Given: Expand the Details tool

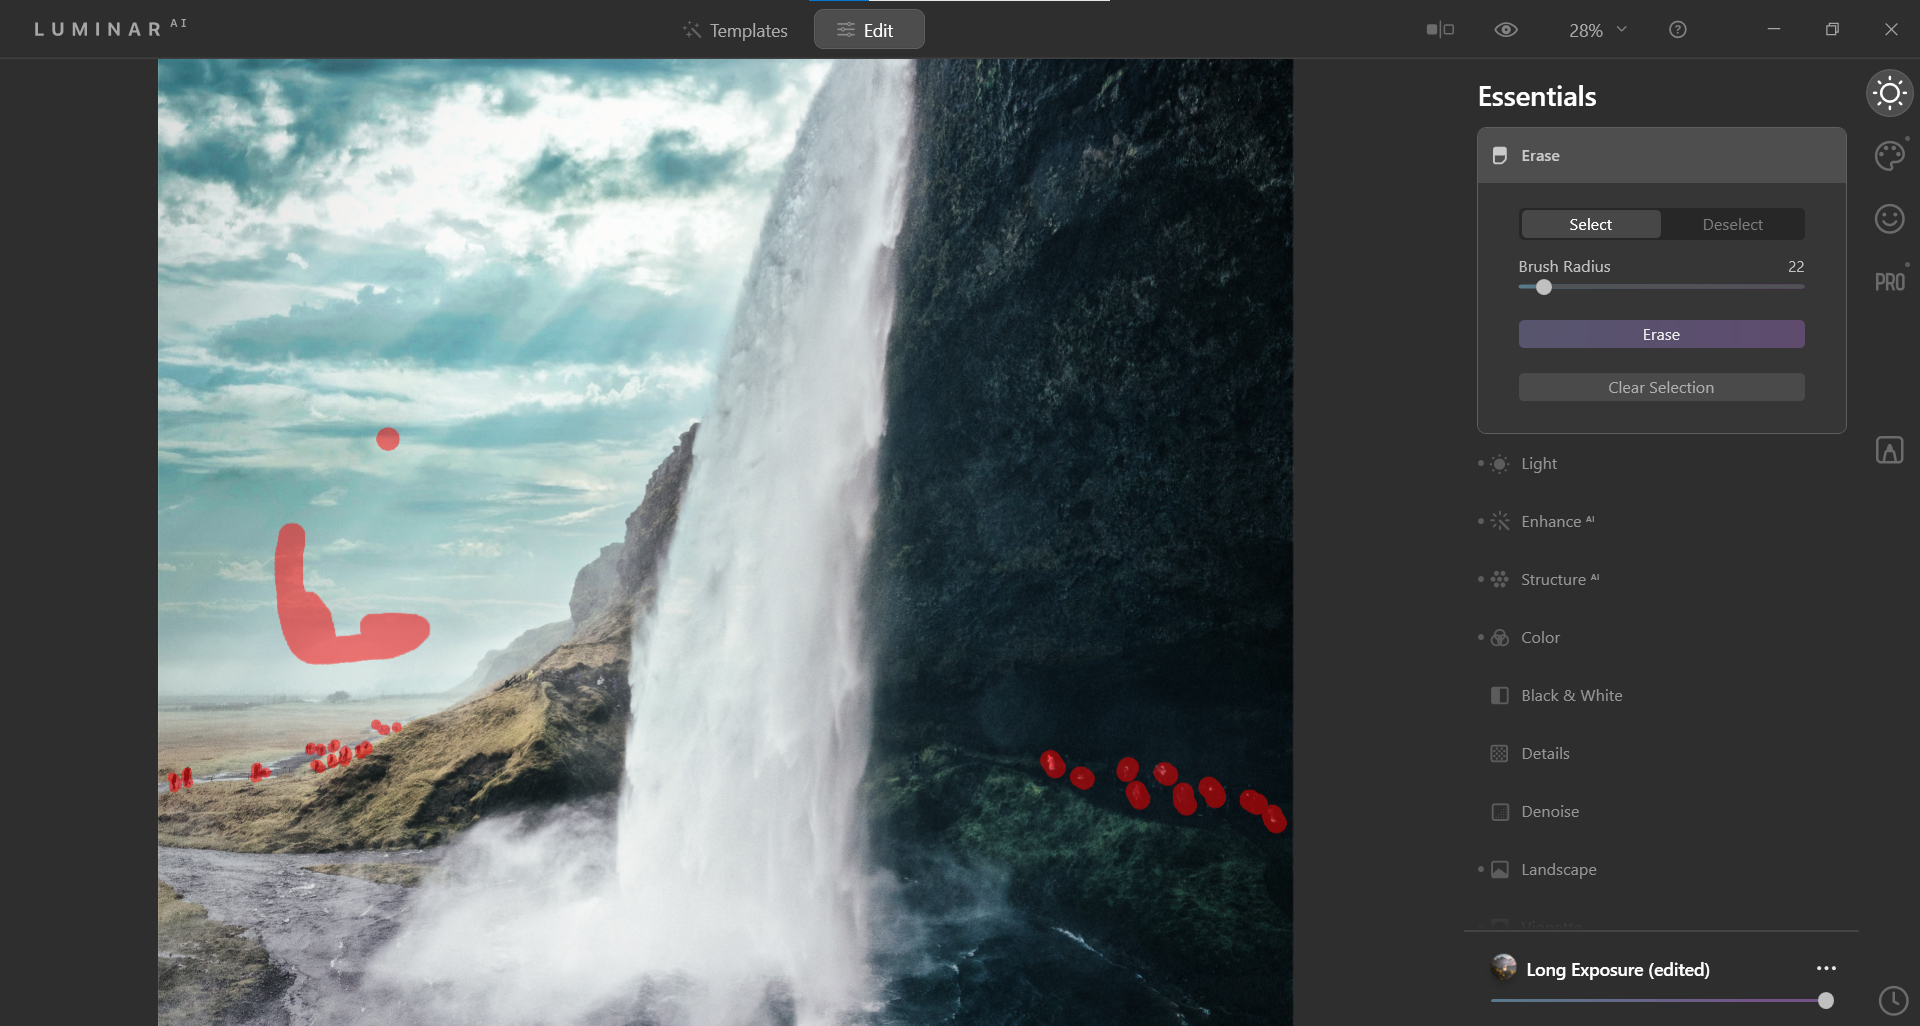Looking at the screenshot, I should click(x=1661, y=754).
